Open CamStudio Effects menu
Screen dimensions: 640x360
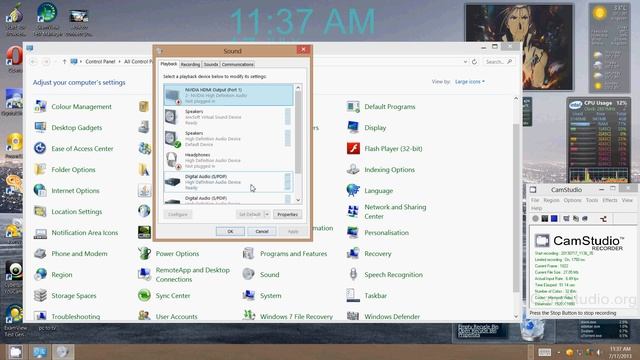coord(610,200)
